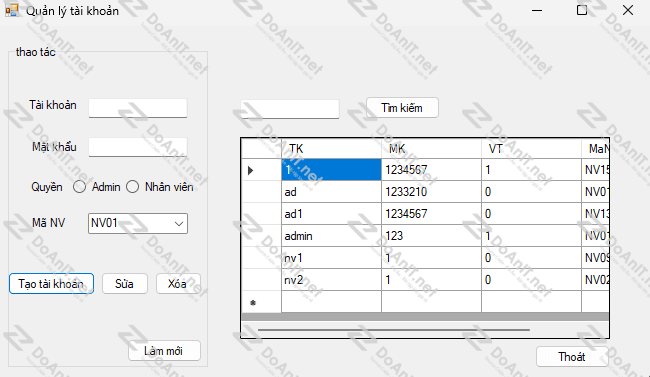Click the search box beside Tìm kiếm
Viewport: 650px width, 377px height.
tap(290, 109)
